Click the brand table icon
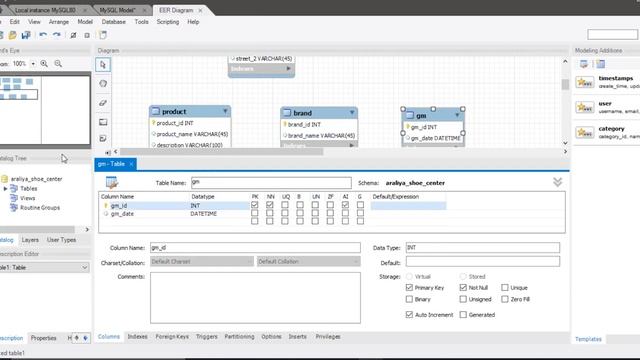Image resolution: width=640 pixels, height=360 pixels. tap(287, 113)
